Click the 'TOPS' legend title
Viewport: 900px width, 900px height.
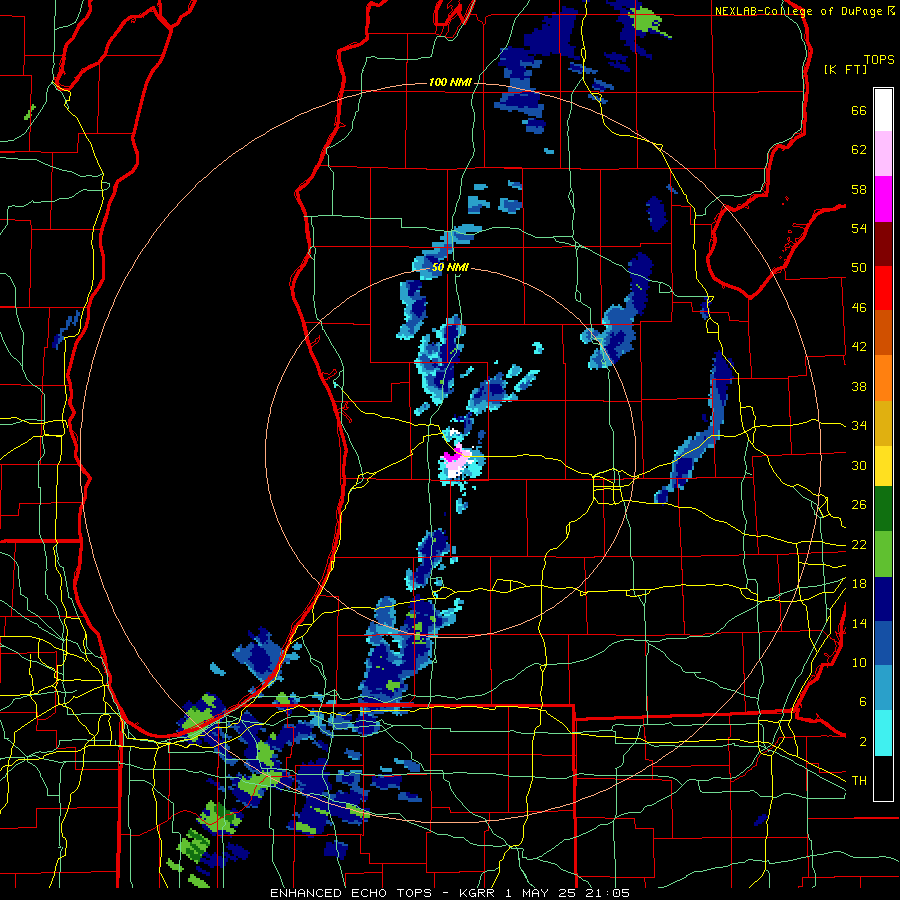[x=879, y=60]
